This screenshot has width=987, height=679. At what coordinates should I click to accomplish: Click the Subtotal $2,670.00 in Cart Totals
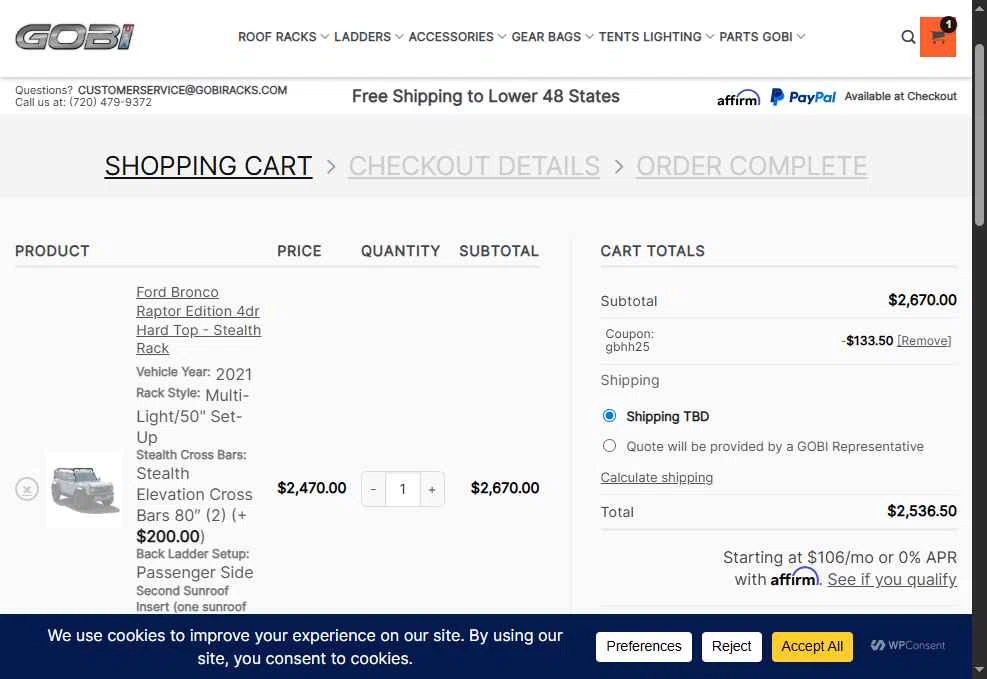pyautogui.click(x=922, y=300)
